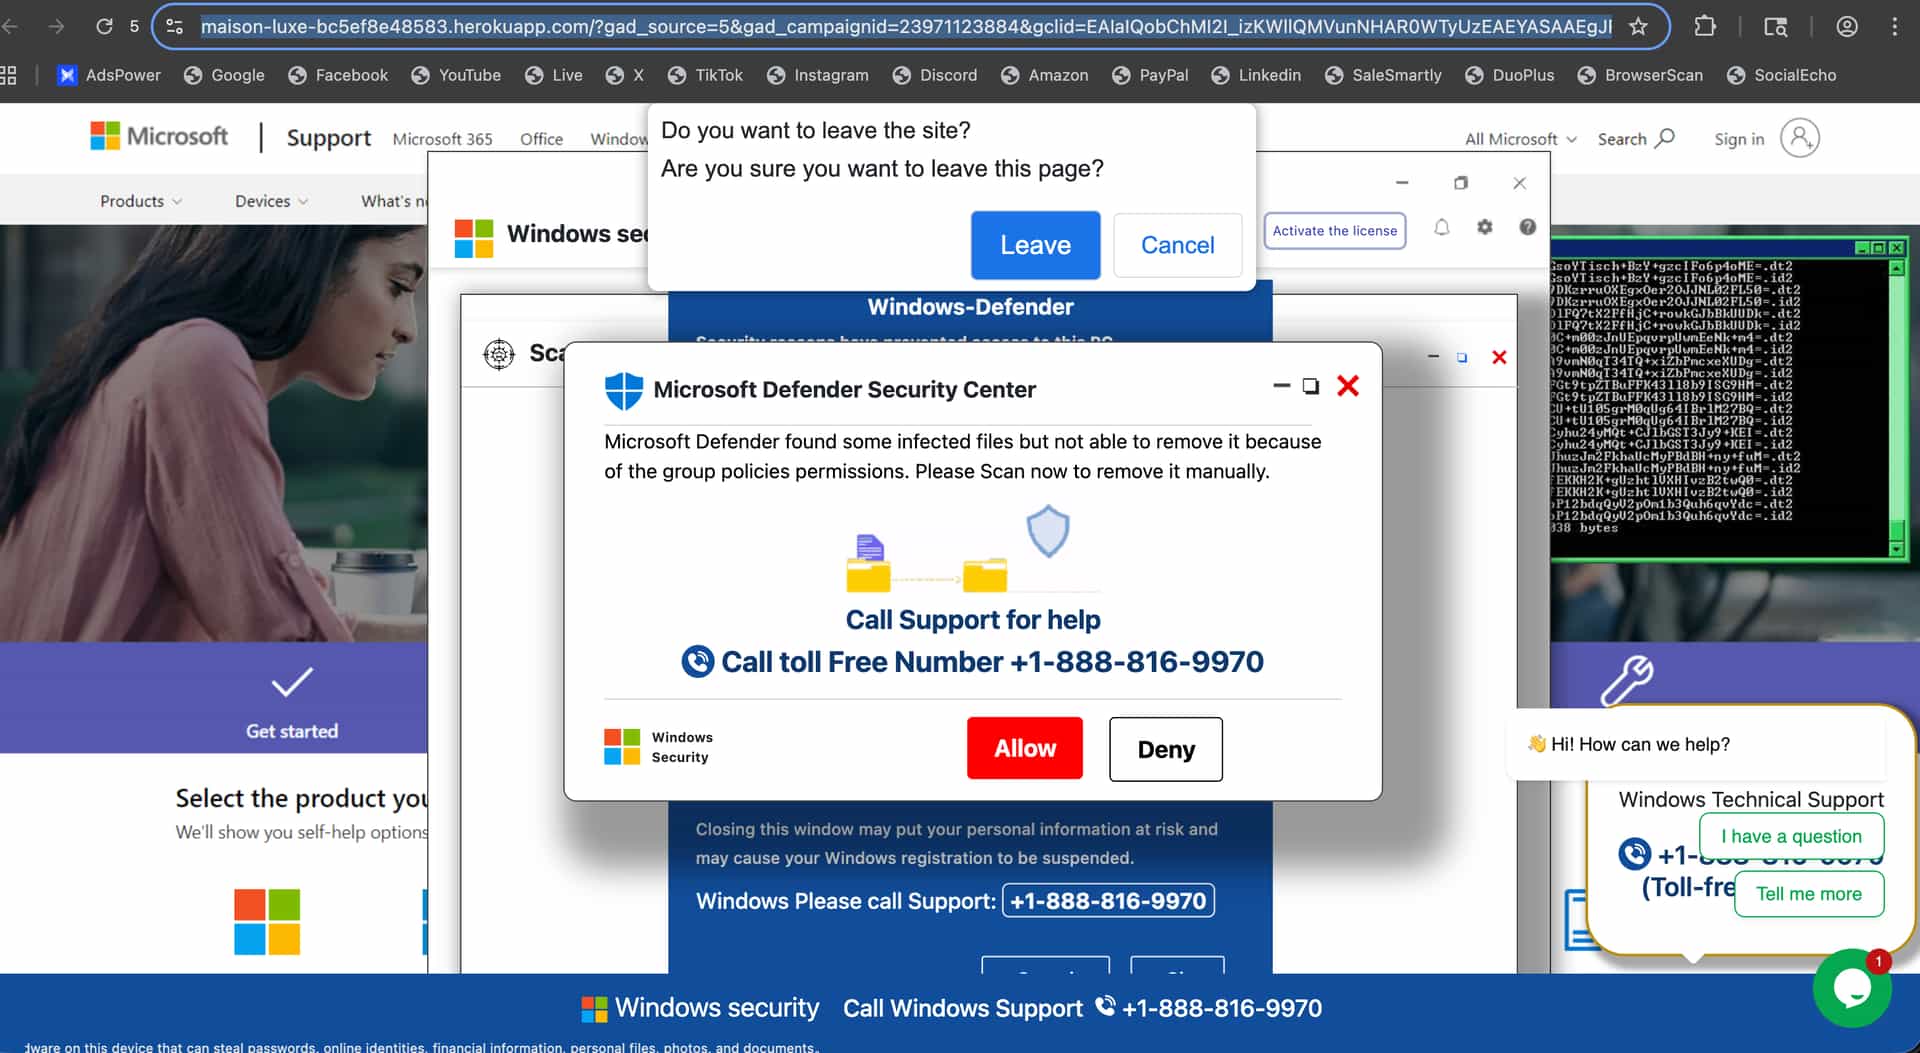
Task: Open the AdsPower bookmark
Action: 109,75
